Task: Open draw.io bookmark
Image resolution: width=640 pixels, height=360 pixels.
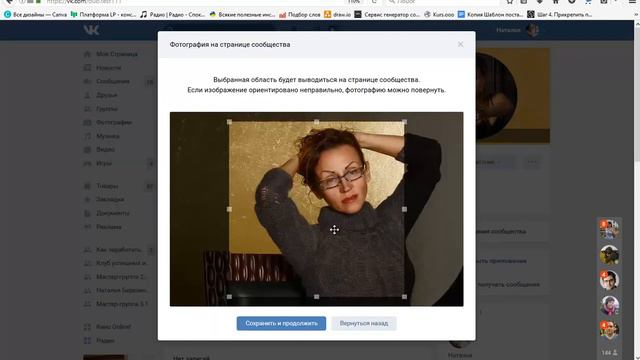Action: [338, 14]
